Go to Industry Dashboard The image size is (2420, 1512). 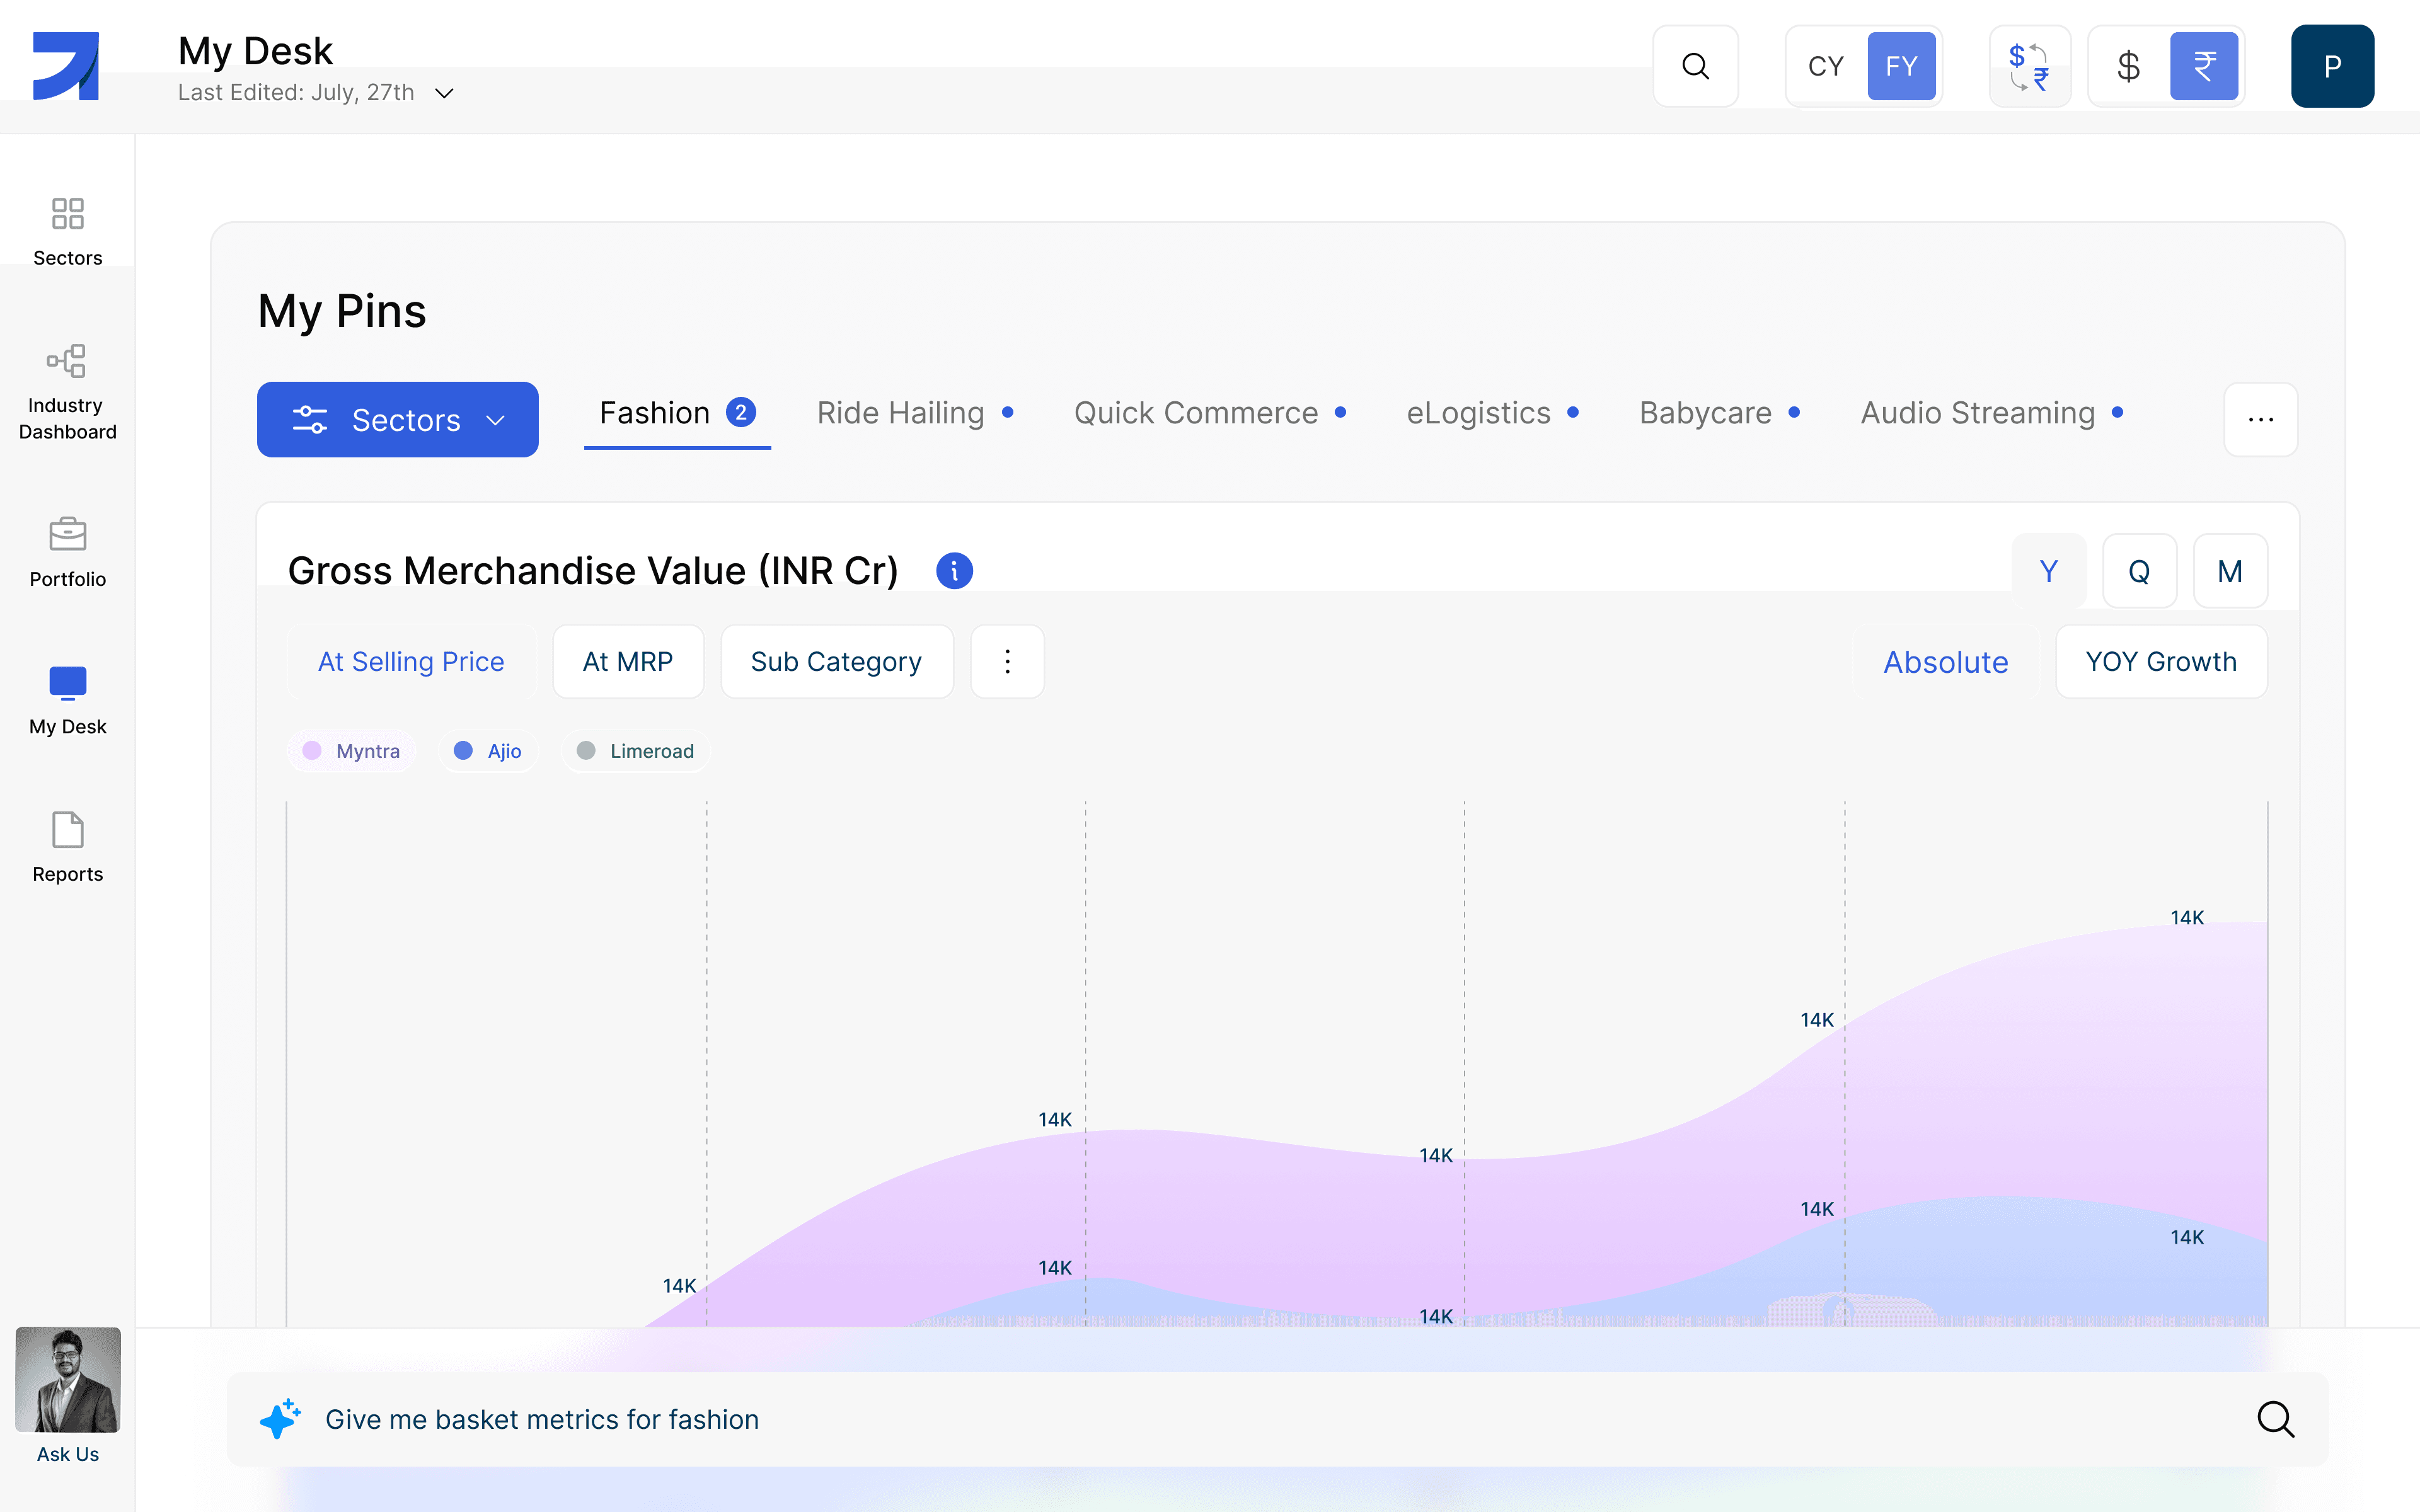tap(67, 393)
